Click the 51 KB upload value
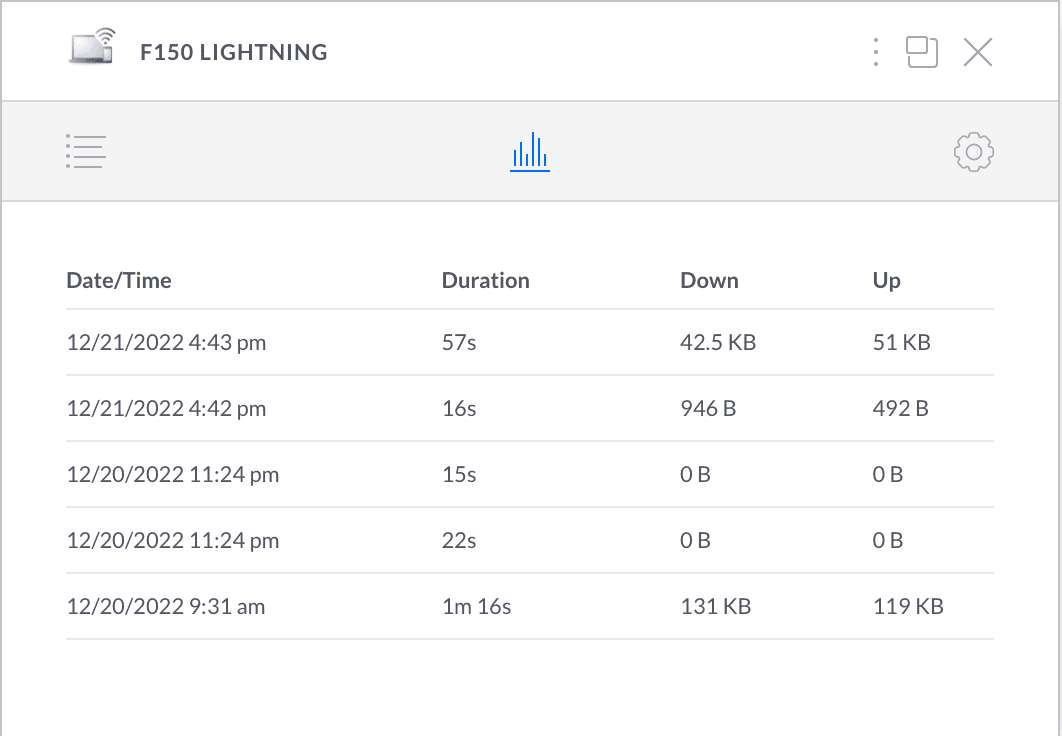Viewport: 1062px width, 736px height. (x=901, y=343)
